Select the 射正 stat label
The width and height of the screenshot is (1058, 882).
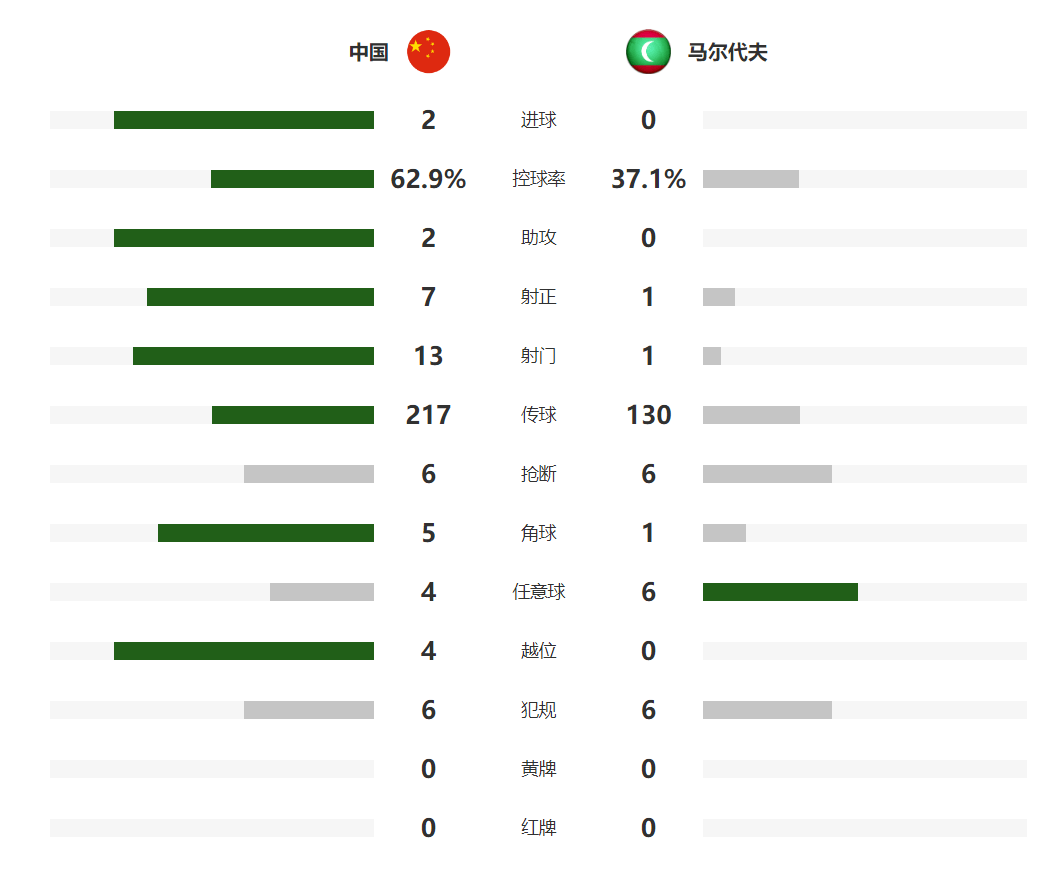click(538, 297)
